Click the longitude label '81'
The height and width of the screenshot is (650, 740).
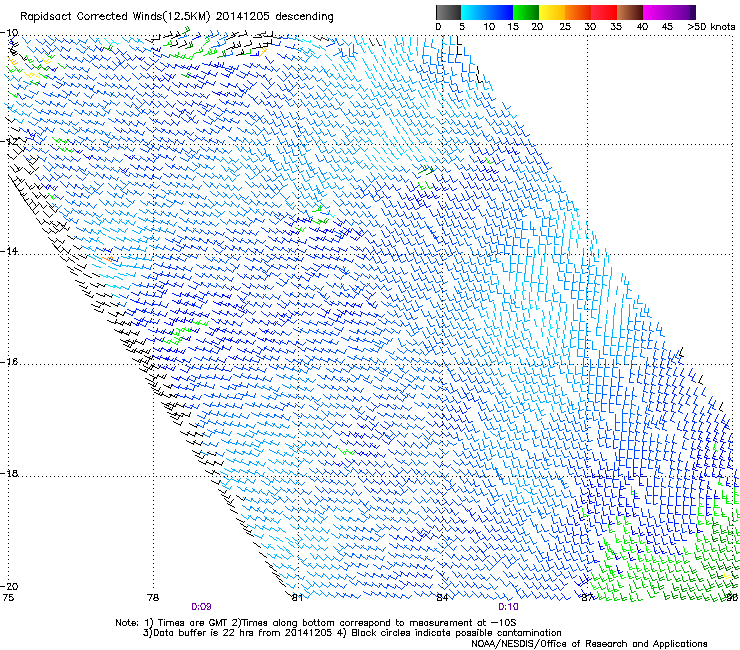pyautogui.click(x=297, y=598)
